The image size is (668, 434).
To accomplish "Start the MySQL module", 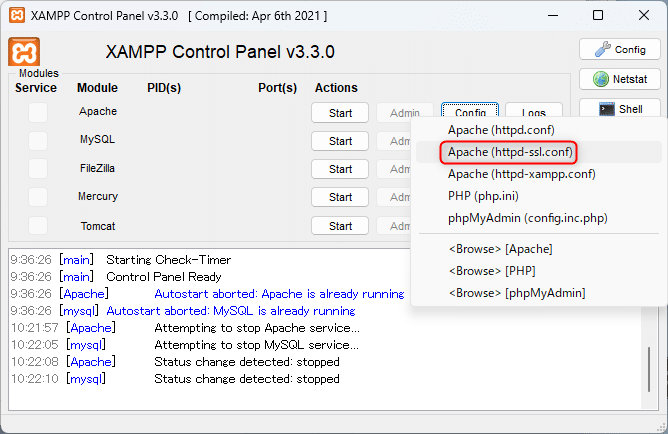I will coord(340,141).
